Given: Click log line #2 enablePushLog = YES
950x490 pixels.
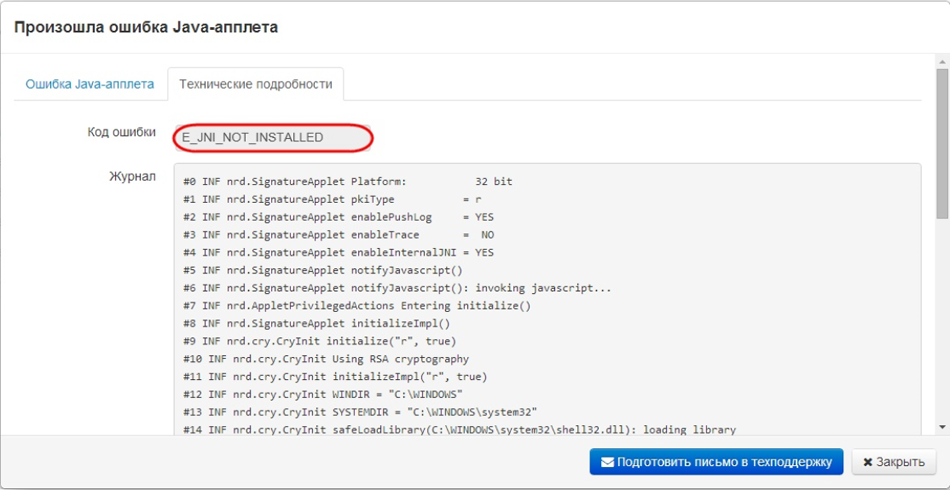Looking at the screenshot, I should tap(339, 217).
